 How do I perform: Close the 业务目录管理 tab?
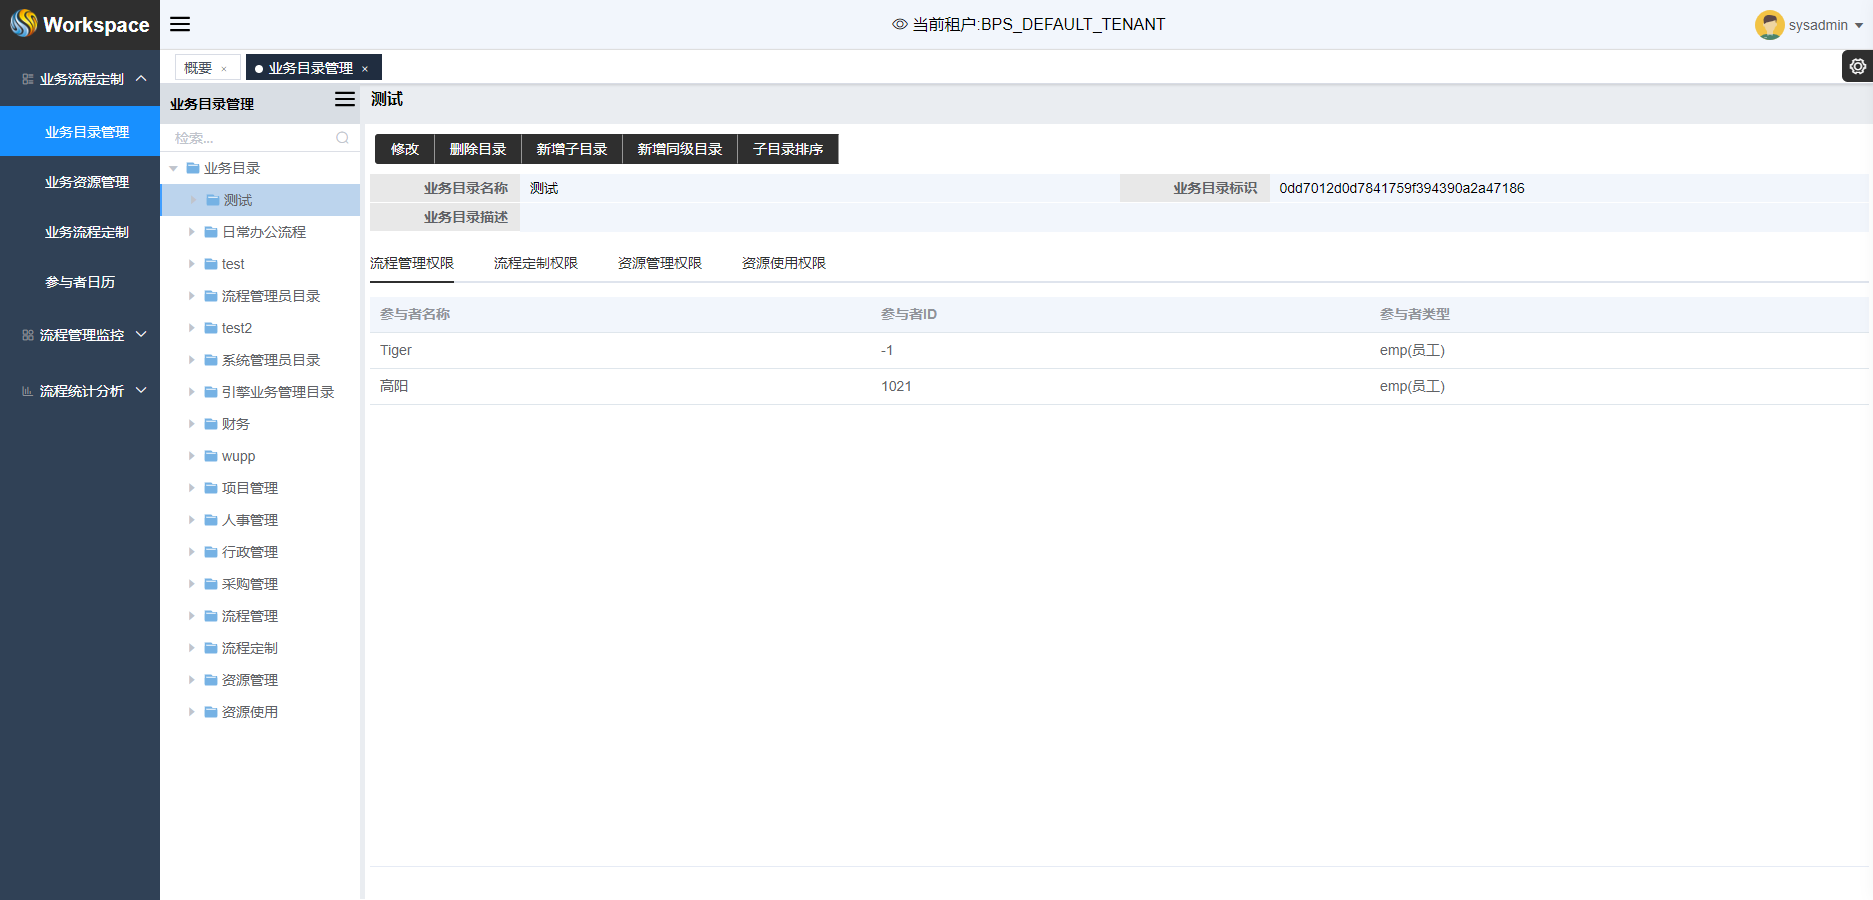(365, 69)
